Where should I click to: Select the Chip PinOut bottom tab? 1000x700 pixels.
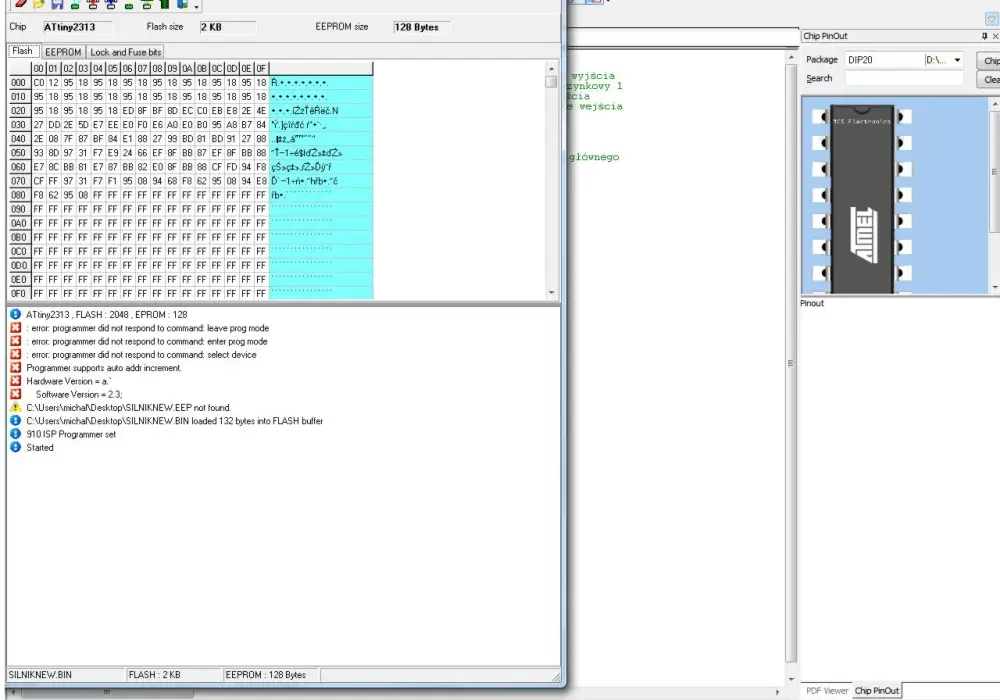[x=877, y=690]
